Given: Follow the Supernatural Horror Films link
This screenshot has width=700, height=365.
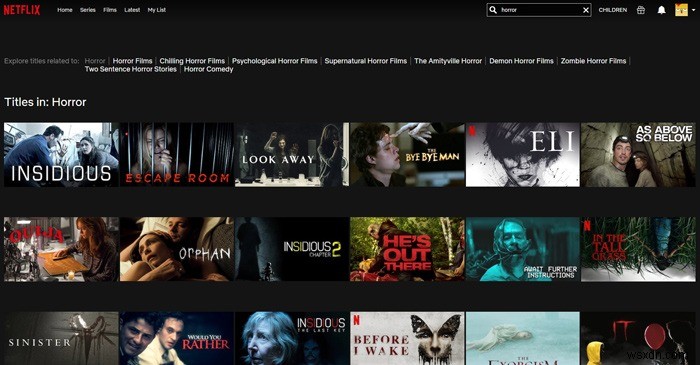Looking at the screenshot, I should click(366, 61).
